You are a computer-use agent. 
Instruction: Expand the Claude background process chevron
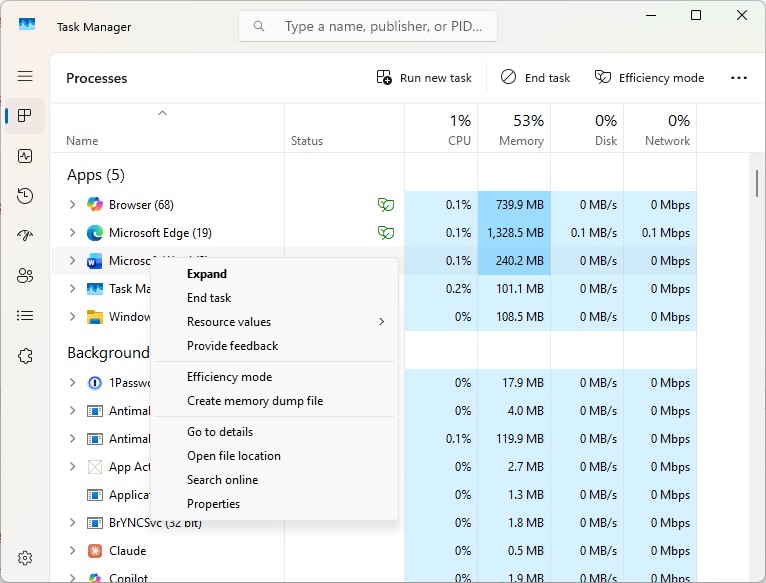coord(72,550)
